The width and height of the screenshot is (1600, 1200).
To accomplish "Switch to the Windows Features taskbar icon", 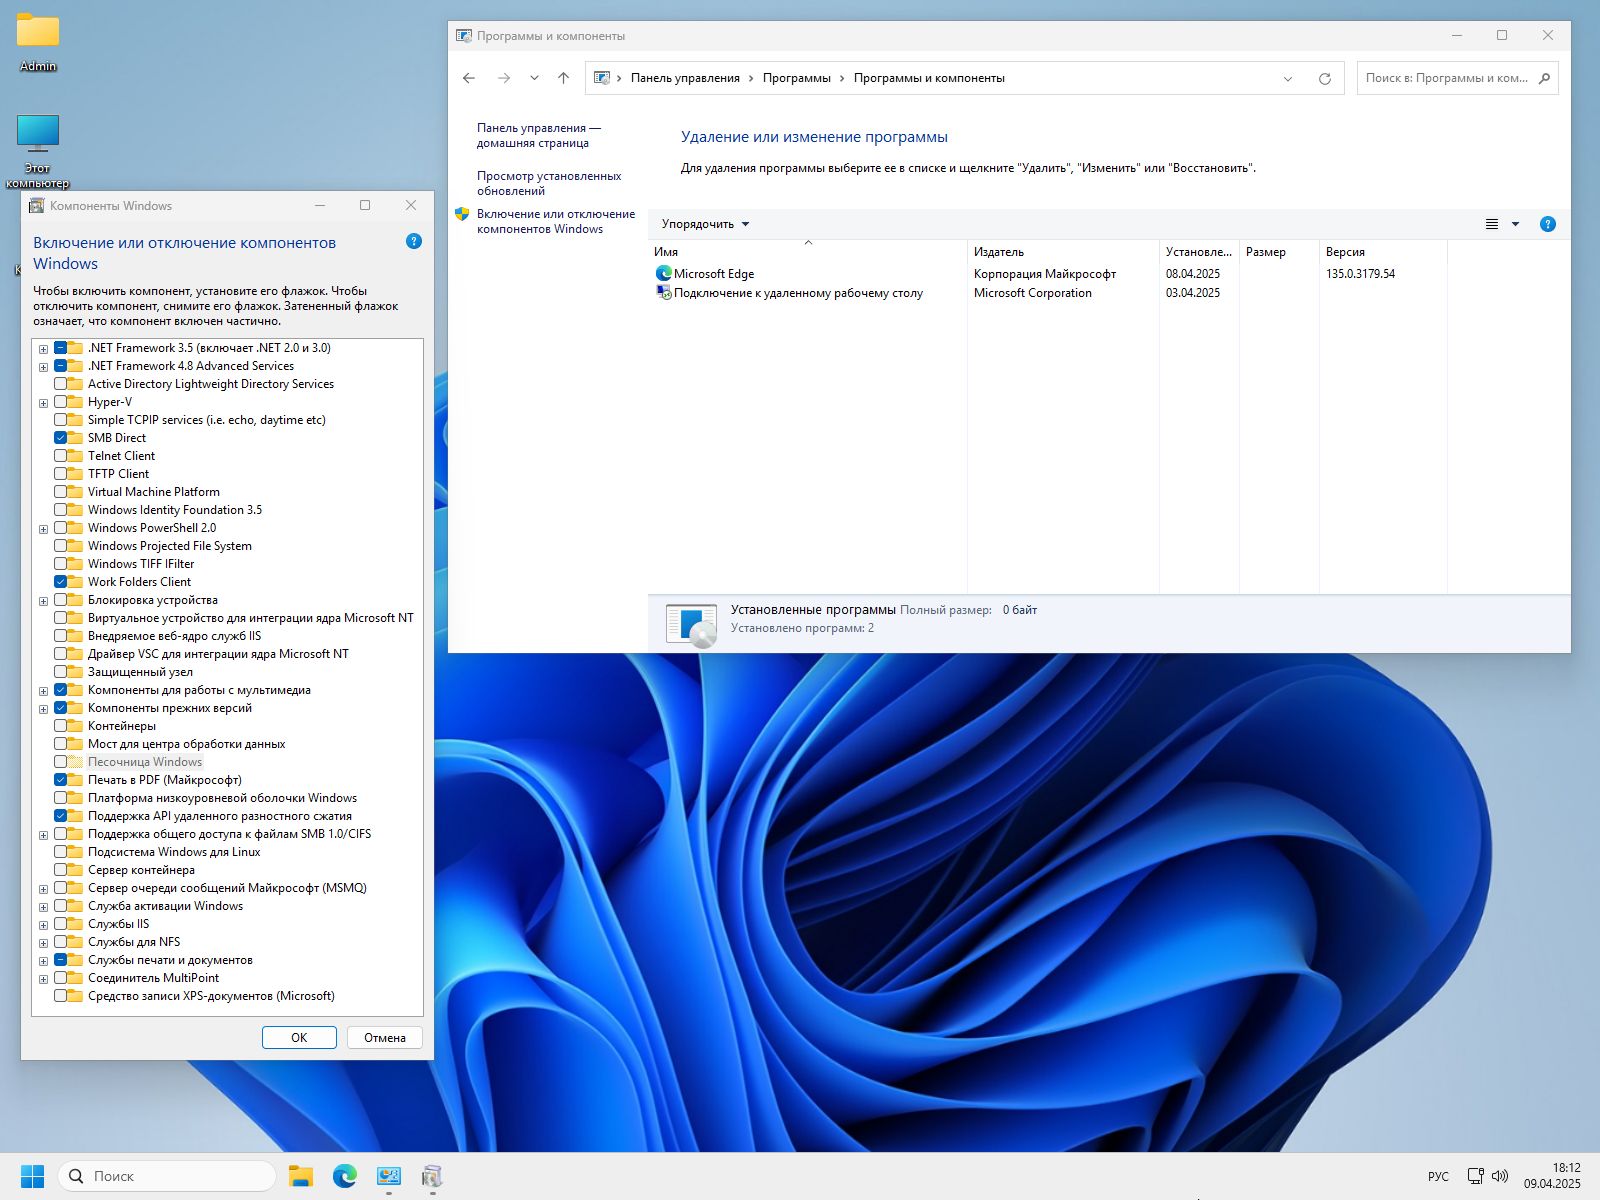I will pos(432,1176).
